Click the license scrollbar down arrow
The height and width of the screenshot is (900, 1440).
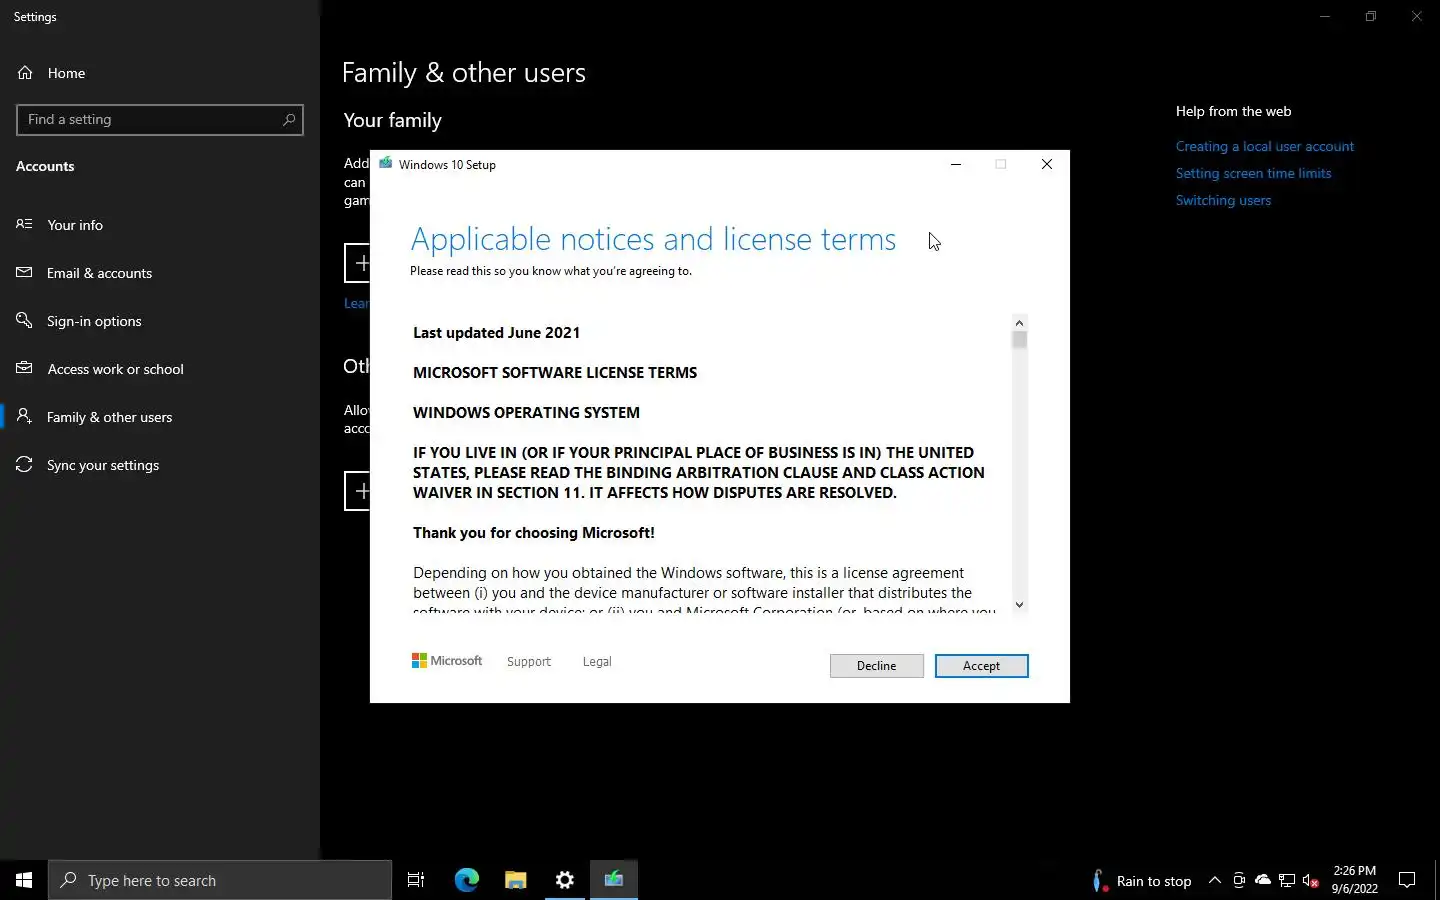pyautogui.click(x=1019, y=604)
